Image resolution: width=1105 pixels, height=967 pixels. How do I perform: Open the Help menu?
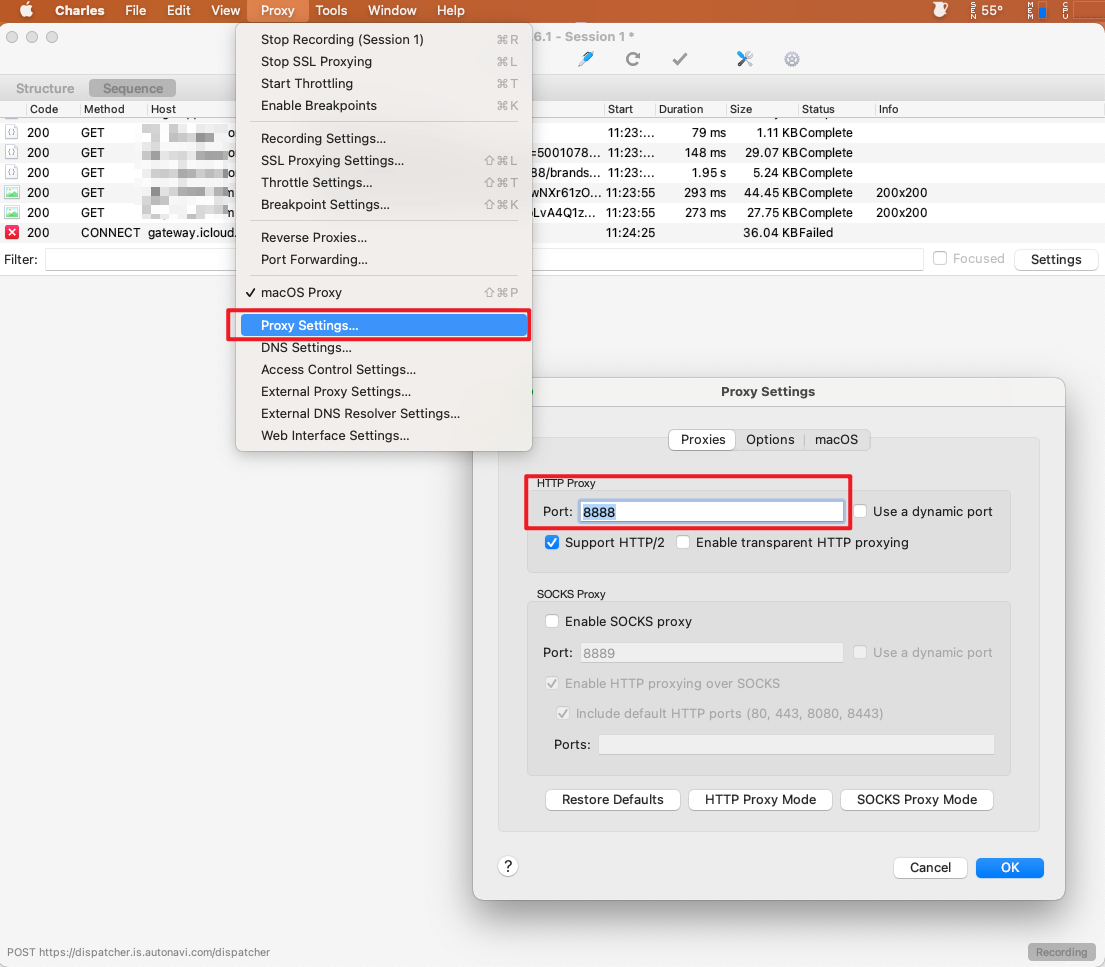pyautogui.click(x=450, y=11)
